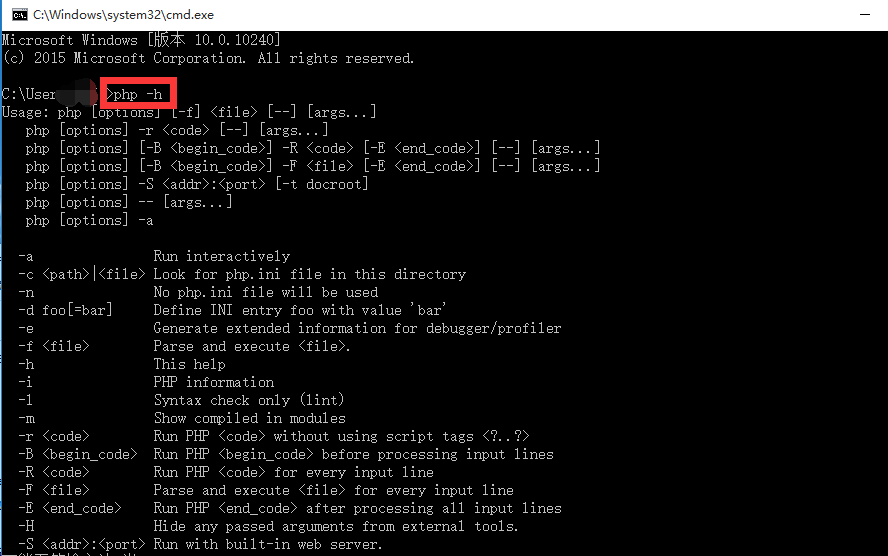
Task: Click the '[-t docroot]' usage text
Action: [x=322, y=185]
